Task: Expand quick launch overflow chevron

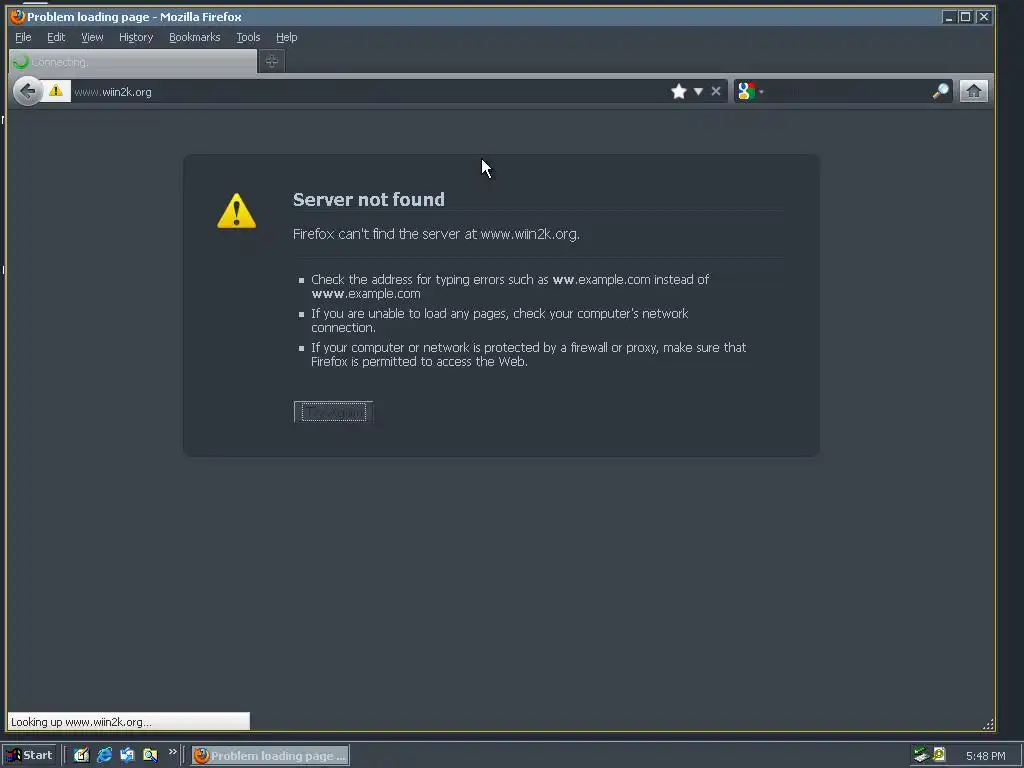Action: (x=172, y=752)
